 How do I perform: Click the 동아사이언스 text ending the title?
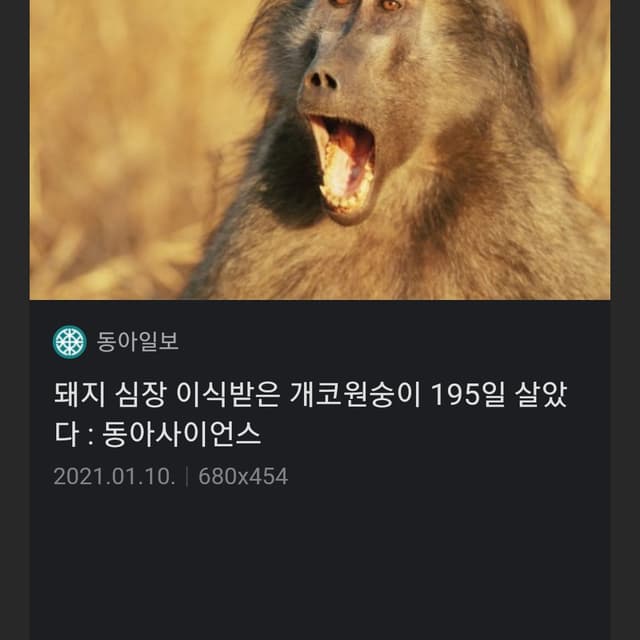(181, 433)
